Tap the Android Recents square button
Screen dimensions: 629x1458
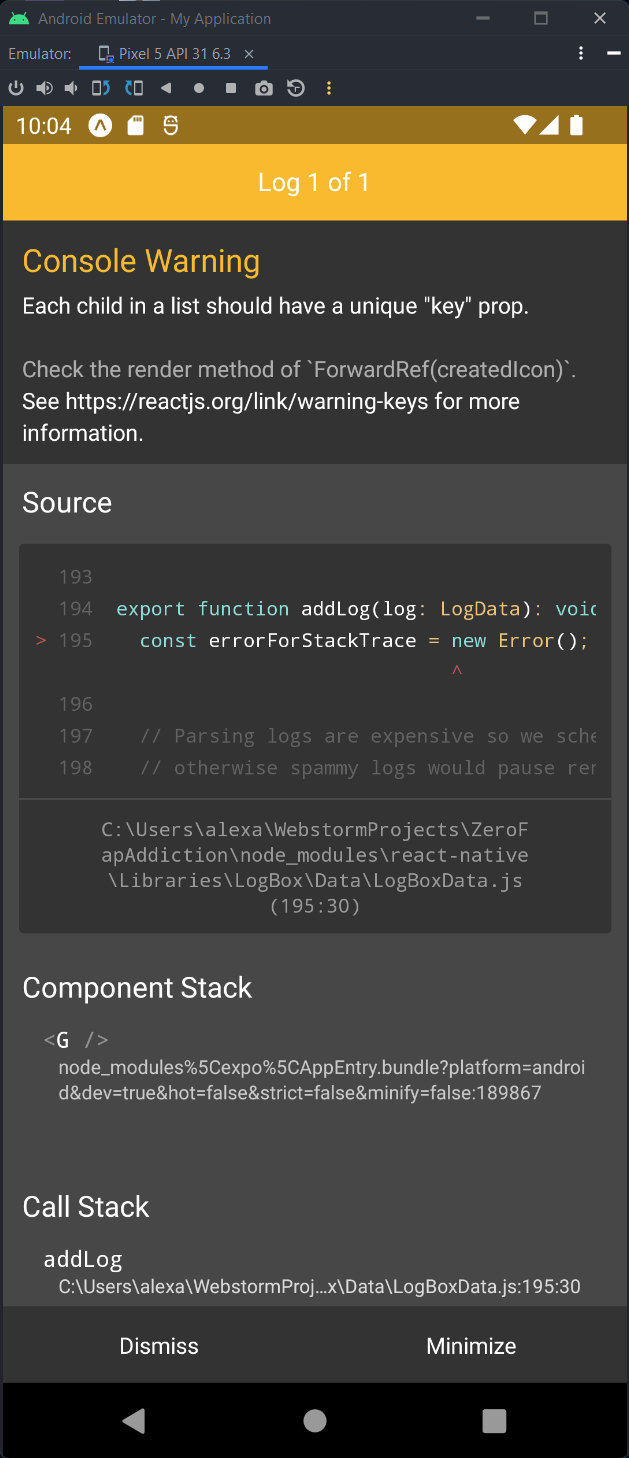pos(494,1420)
